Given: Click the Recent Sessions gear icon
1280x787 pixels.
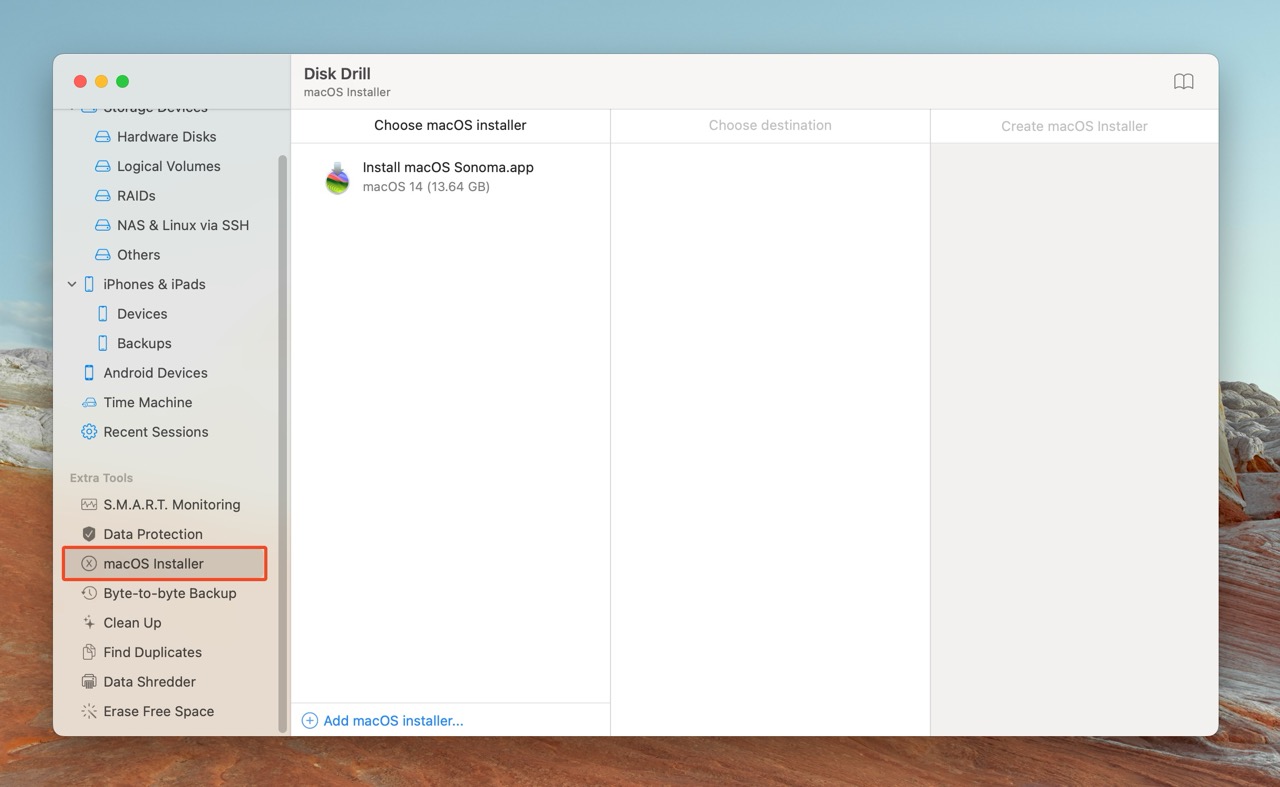Looking at the screenshot, I should tap(89, 432).
